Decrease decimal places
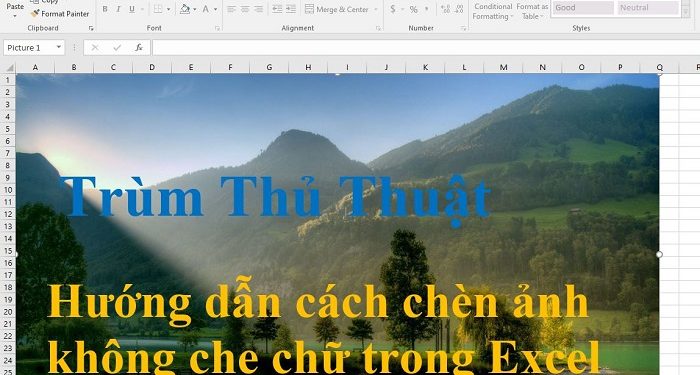700x375 pixels. pyautogui.click(x=459, y=9)
